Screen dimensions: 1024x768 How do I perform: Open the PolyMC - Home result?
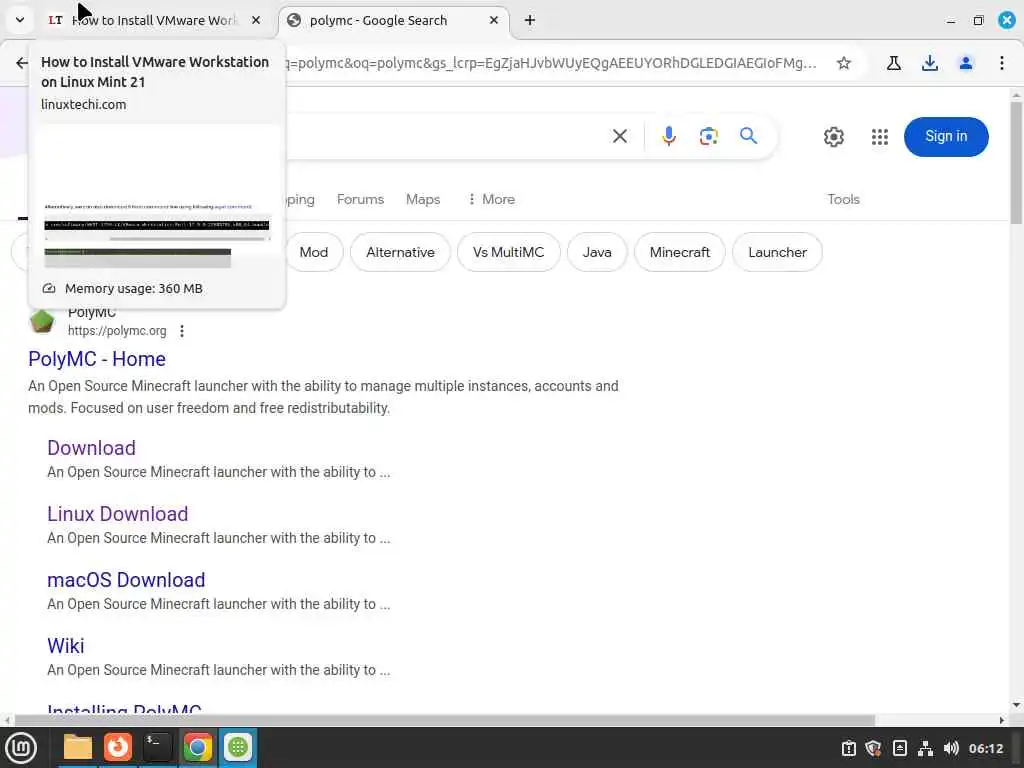click(97, 359)
